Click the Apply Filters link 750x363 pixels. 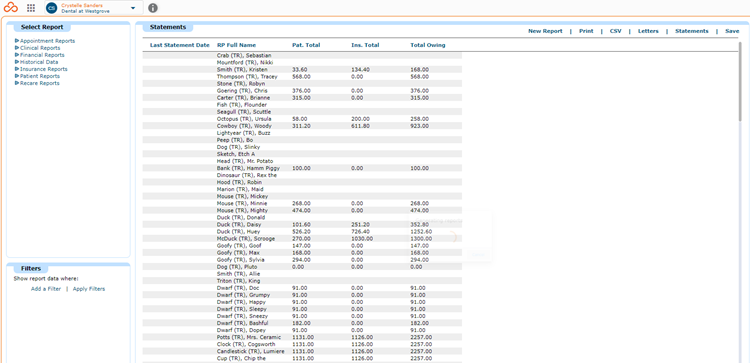(89, 289)
